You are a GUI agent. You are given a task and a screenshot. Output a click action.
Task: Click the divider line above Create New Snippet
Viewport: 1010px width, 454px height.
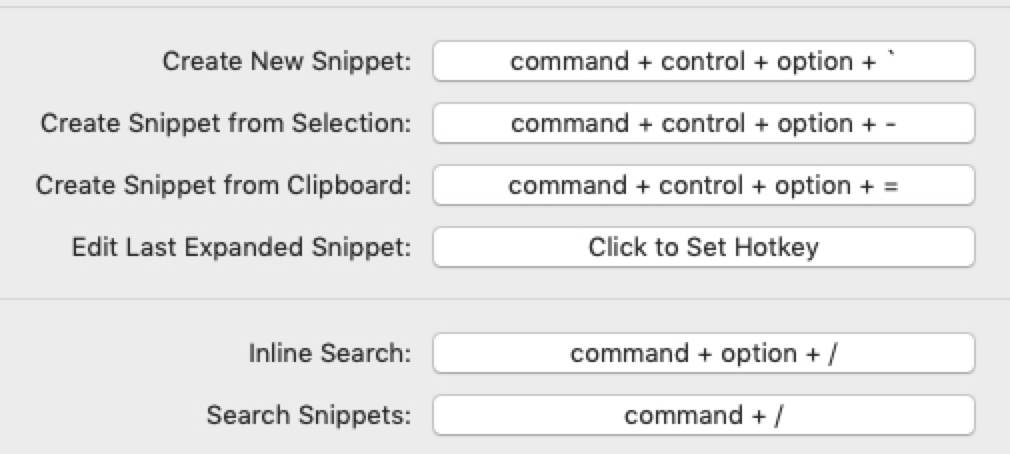(505, 8)
